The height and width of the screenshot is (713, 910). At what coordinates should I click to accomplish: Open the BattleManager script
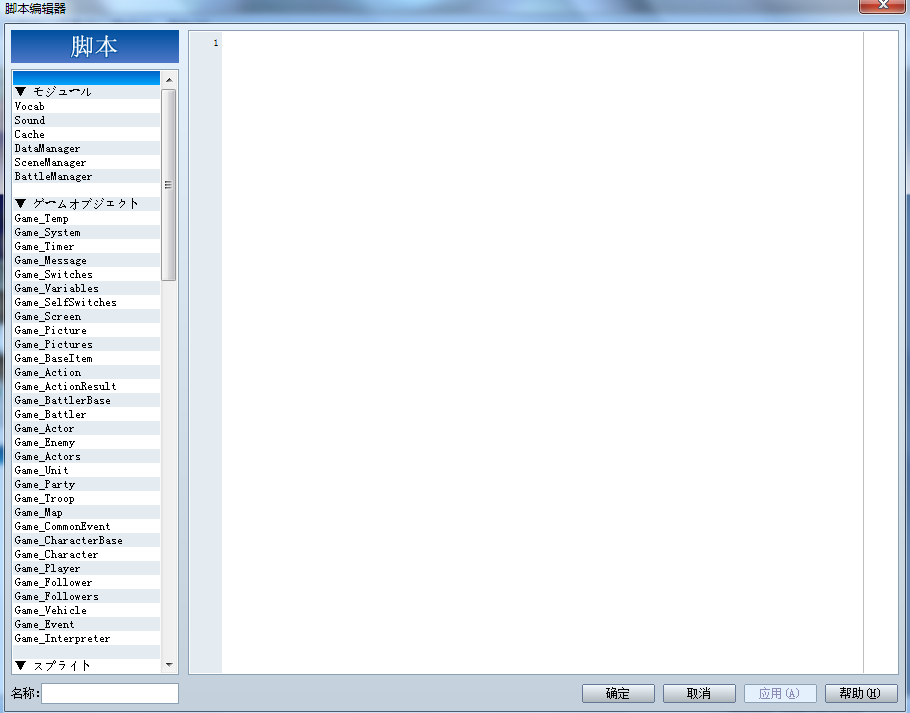pyautogui.click(x=53, y=176)
